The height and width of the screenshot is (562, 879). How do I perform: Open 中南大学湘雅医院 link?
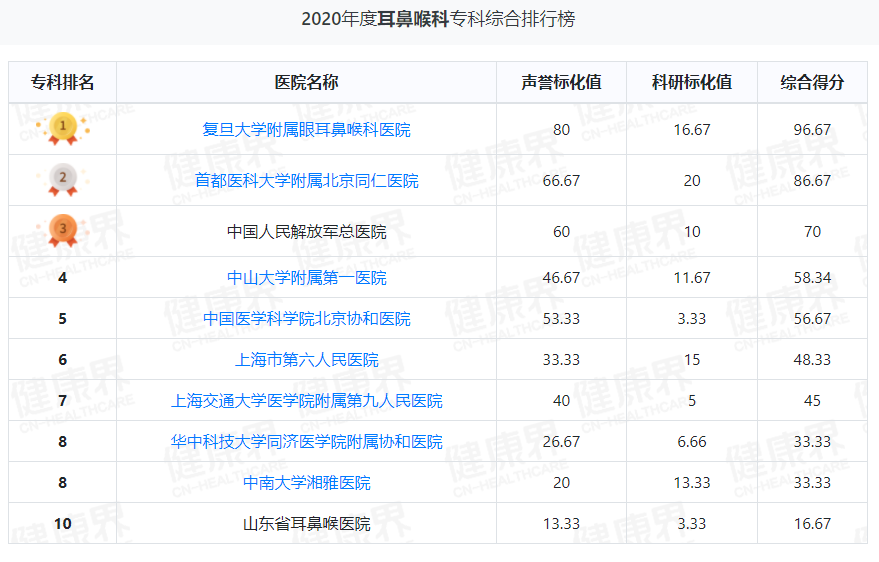306,482
